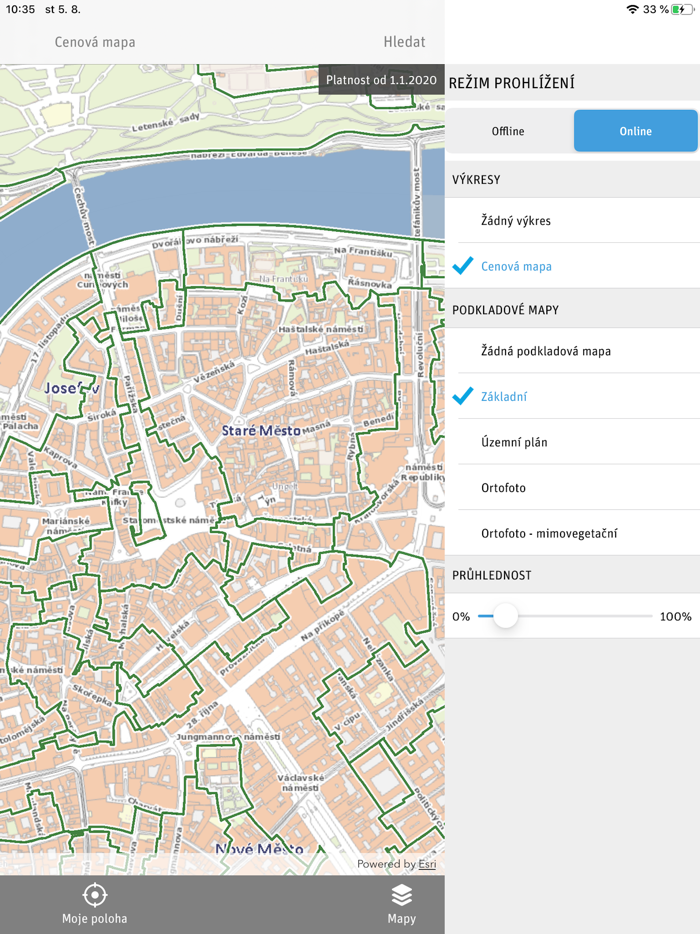Switch viewing mode to Offline
Viewport: 700px width, 934px height.
[508, 131]
